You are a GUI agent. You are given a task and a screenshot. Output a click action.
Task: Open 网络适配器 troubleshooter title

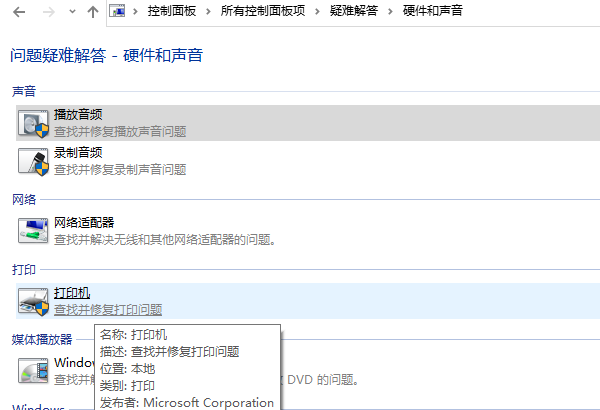[84, 222]
